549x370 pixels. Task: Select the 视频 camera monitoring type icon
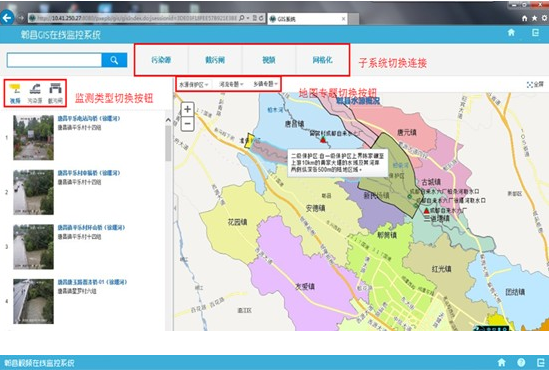[x=15, y=93]
